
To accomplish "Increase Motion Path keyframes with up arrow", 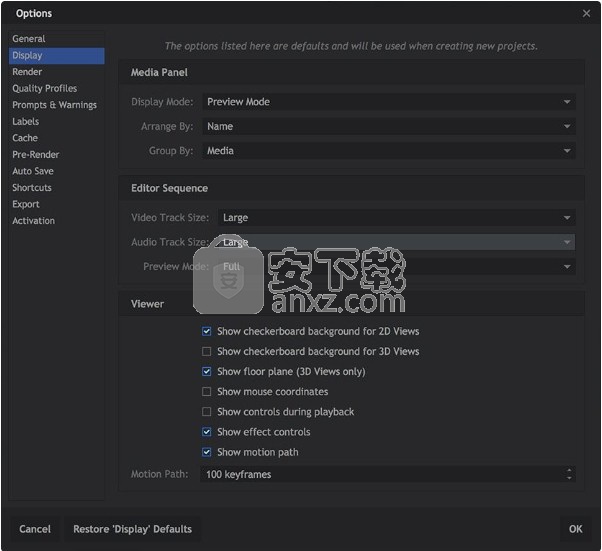I will [569, 470].
